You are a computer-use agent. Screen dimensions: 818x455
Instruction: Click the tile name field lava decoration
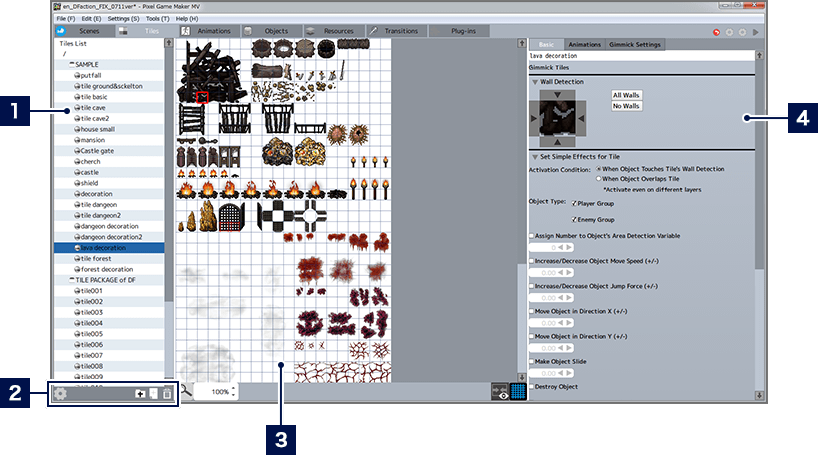(642, 55)
